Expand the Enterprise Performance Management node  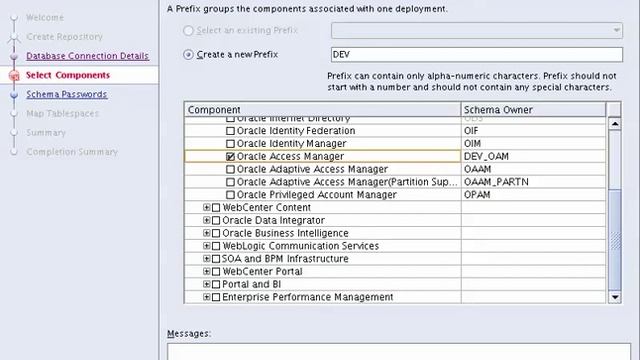click(207, 297)
